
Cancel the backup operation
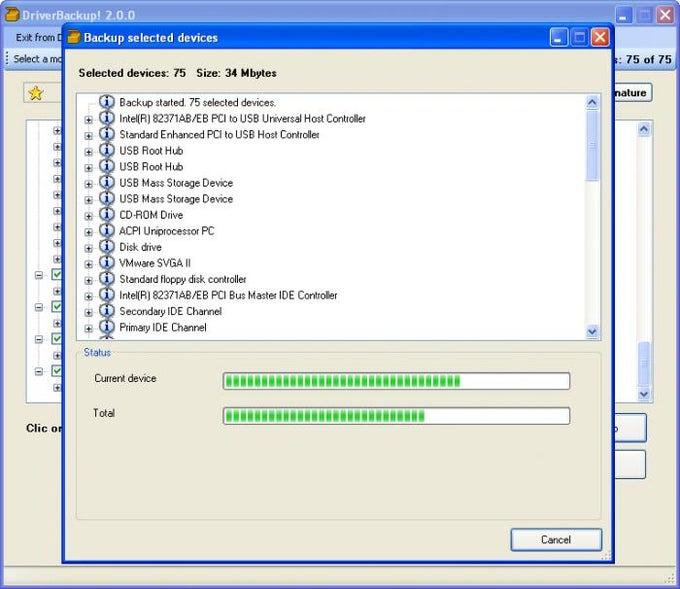[x=556, y=540]
